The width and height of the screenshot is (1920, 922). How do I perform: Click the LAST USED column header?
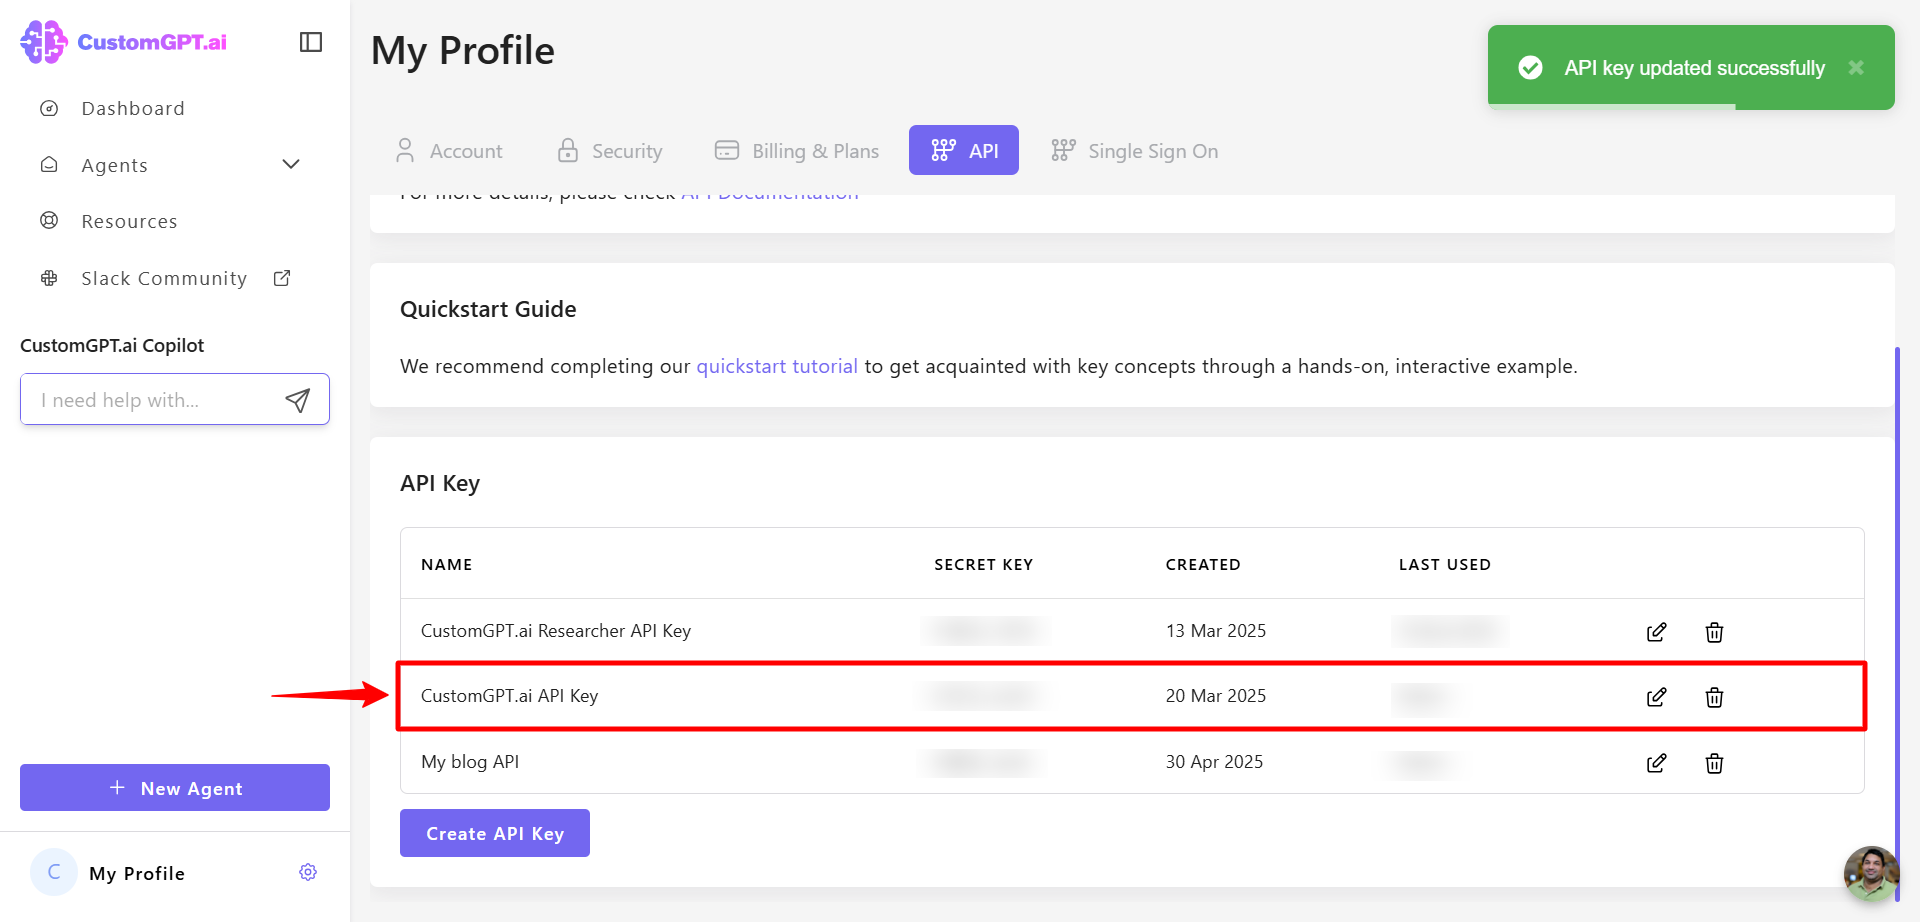(1444, 564)
